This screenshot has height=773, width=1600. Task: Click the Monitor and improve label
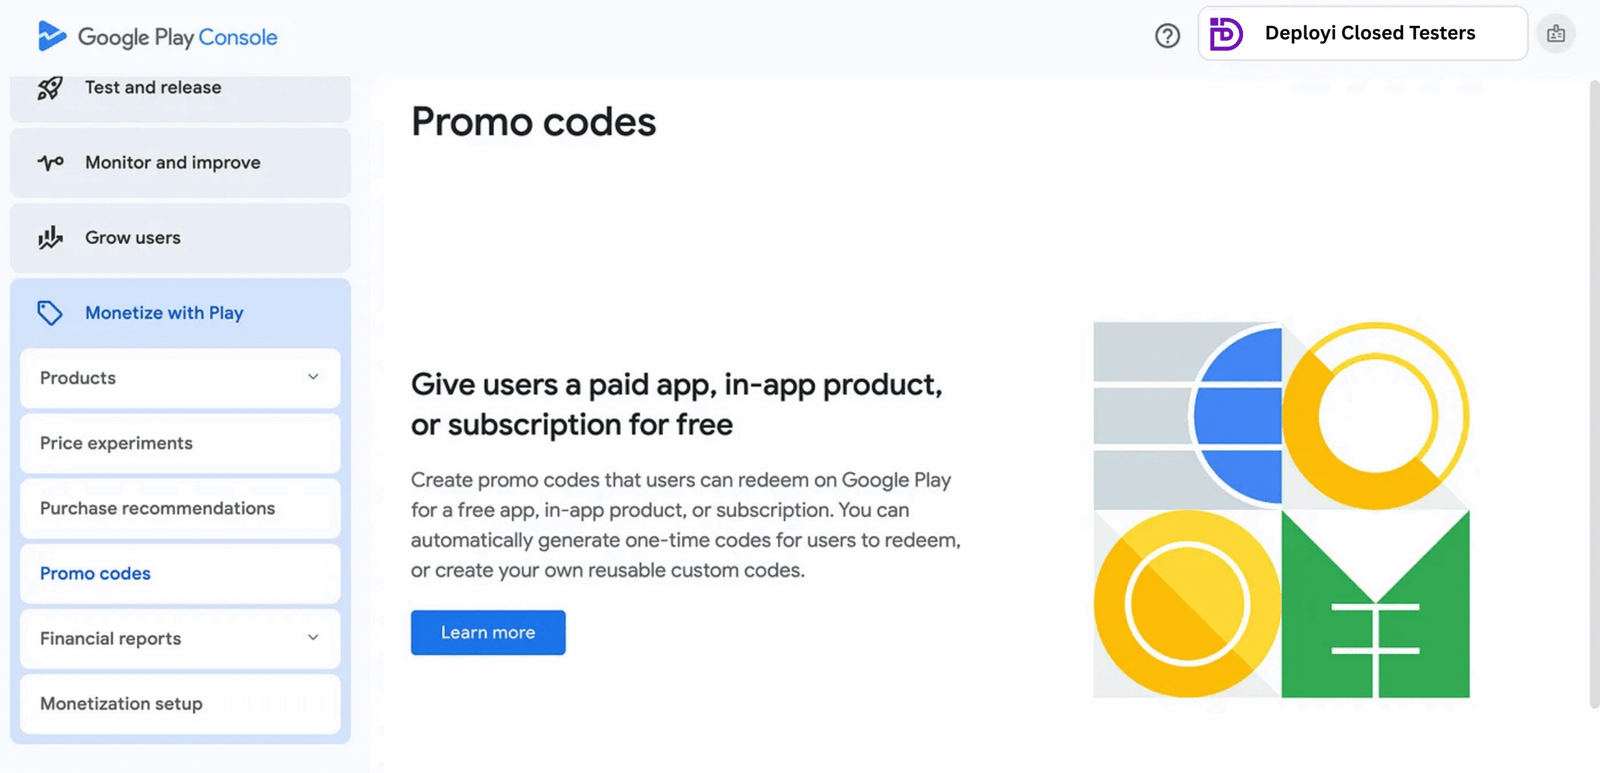point(173,162)
